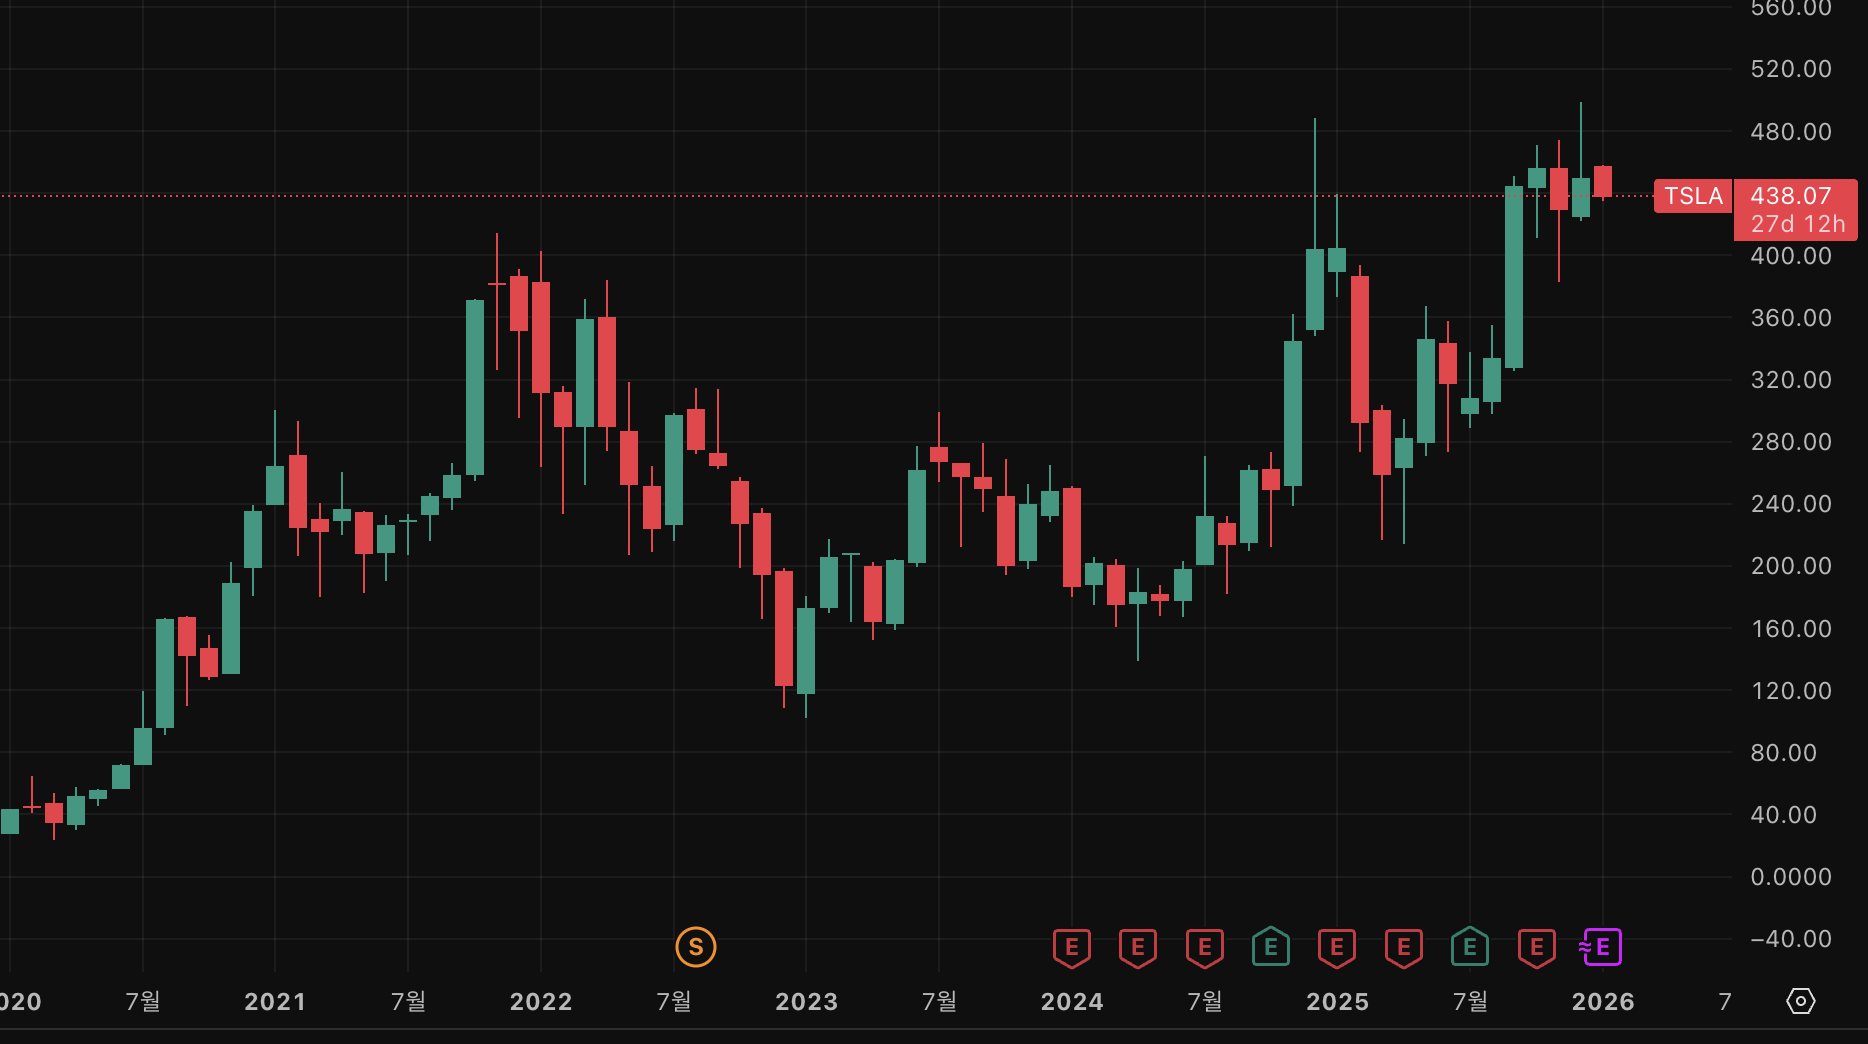Select green earnings marker between July 2024 and 2025

pyautogui.click(x=1270, y=947)
